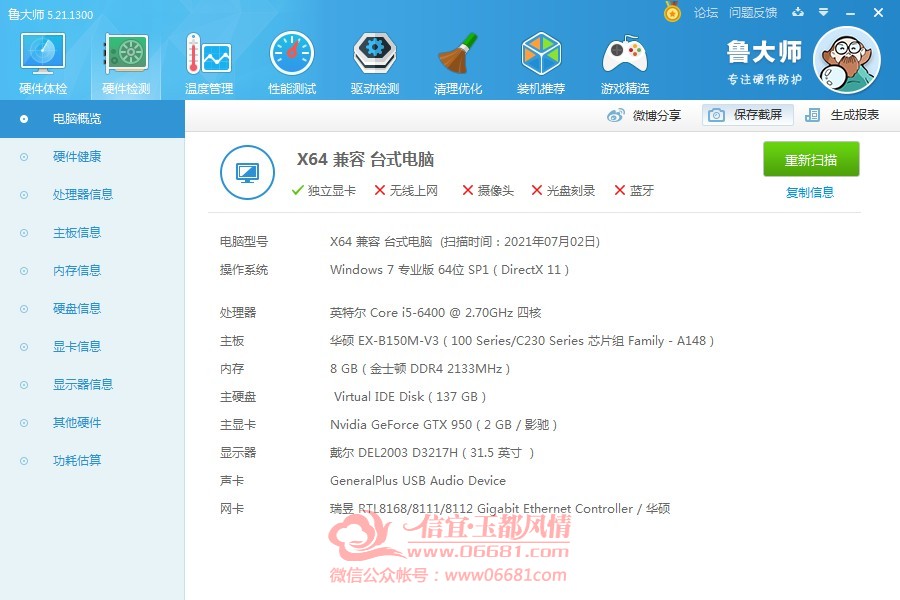This screenshot has height=600, width=900.
Task: Click the download-tray icon in title bar
Action: tap(798, 12)
